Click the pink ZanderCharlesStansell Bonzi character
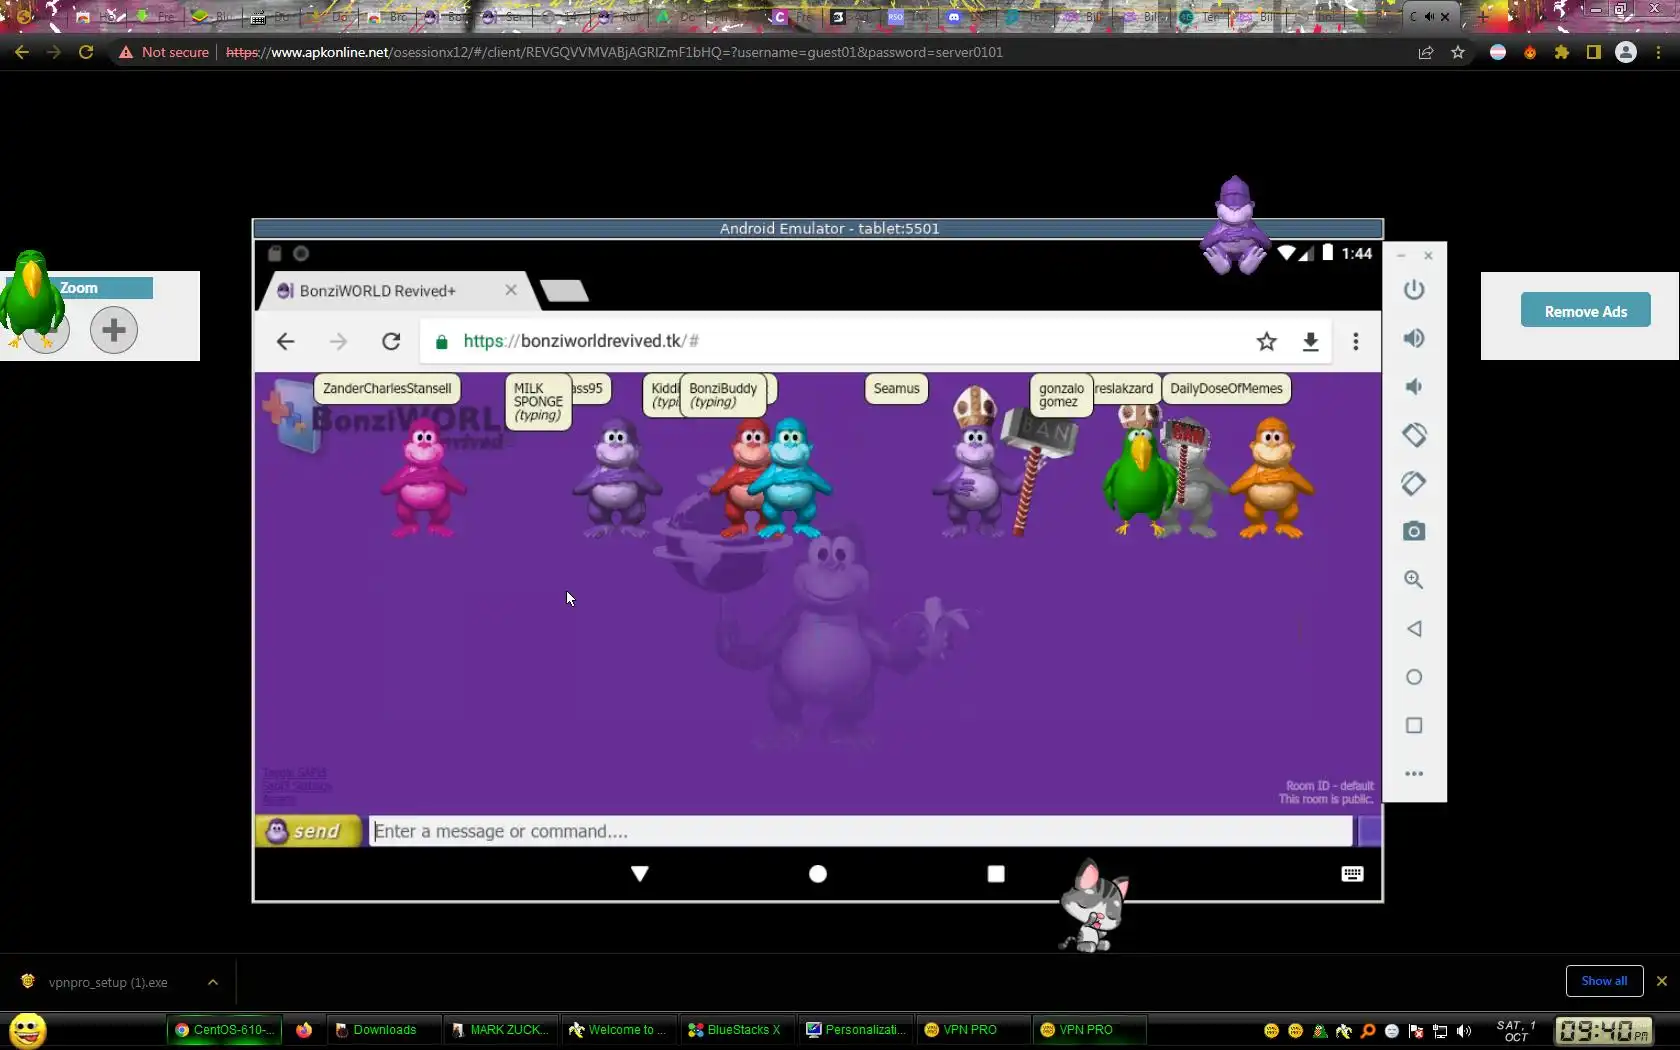Viewport: 1680px width, 1050px height. tap(423, 477)
